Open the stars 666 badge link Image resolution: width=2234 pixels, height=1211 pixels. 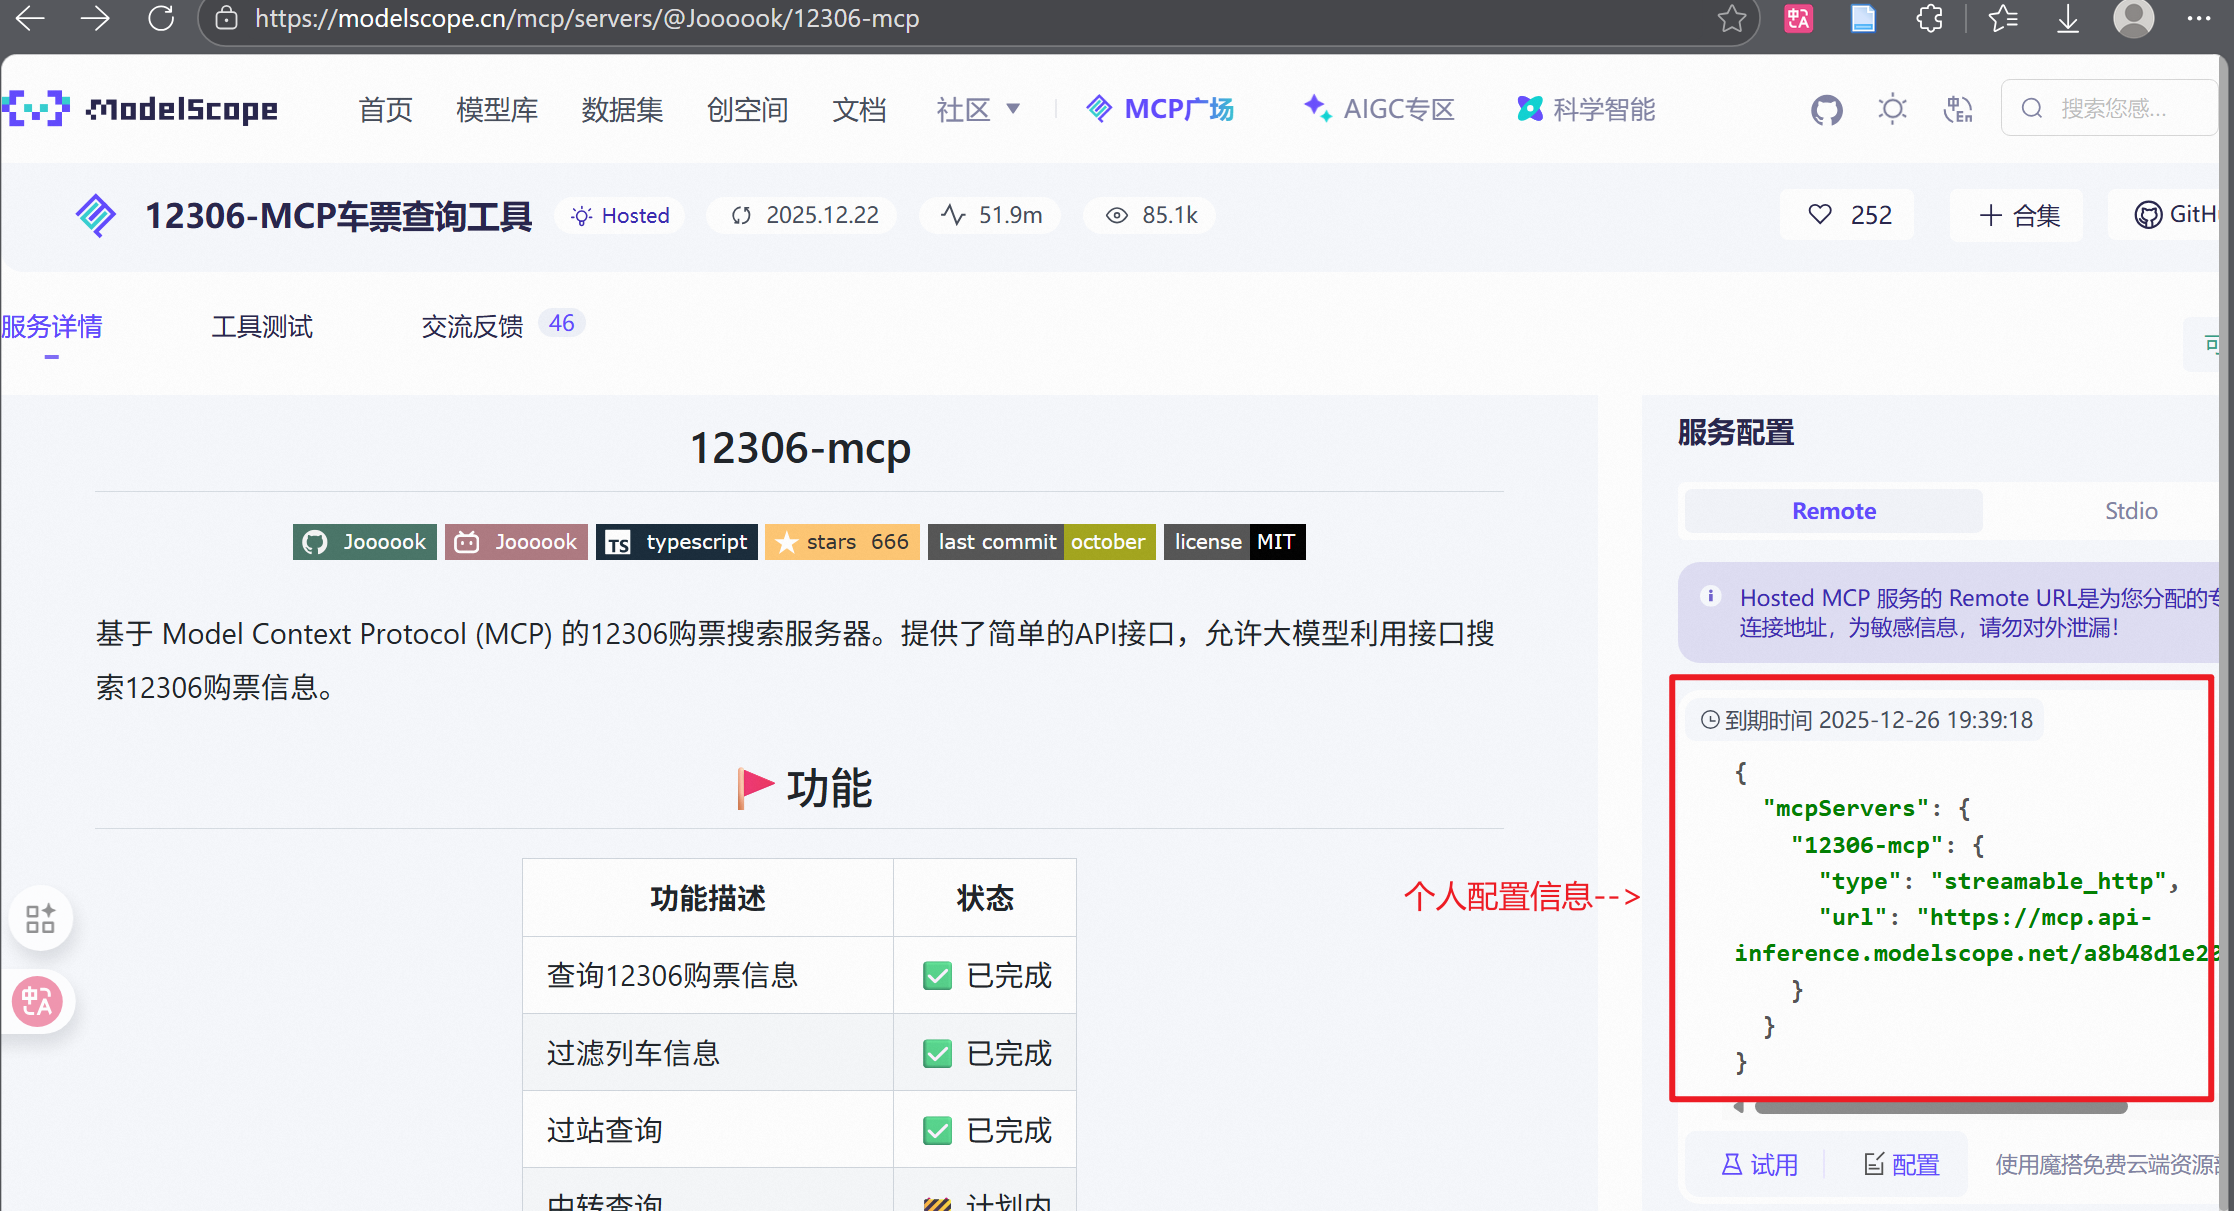[842, 542]
